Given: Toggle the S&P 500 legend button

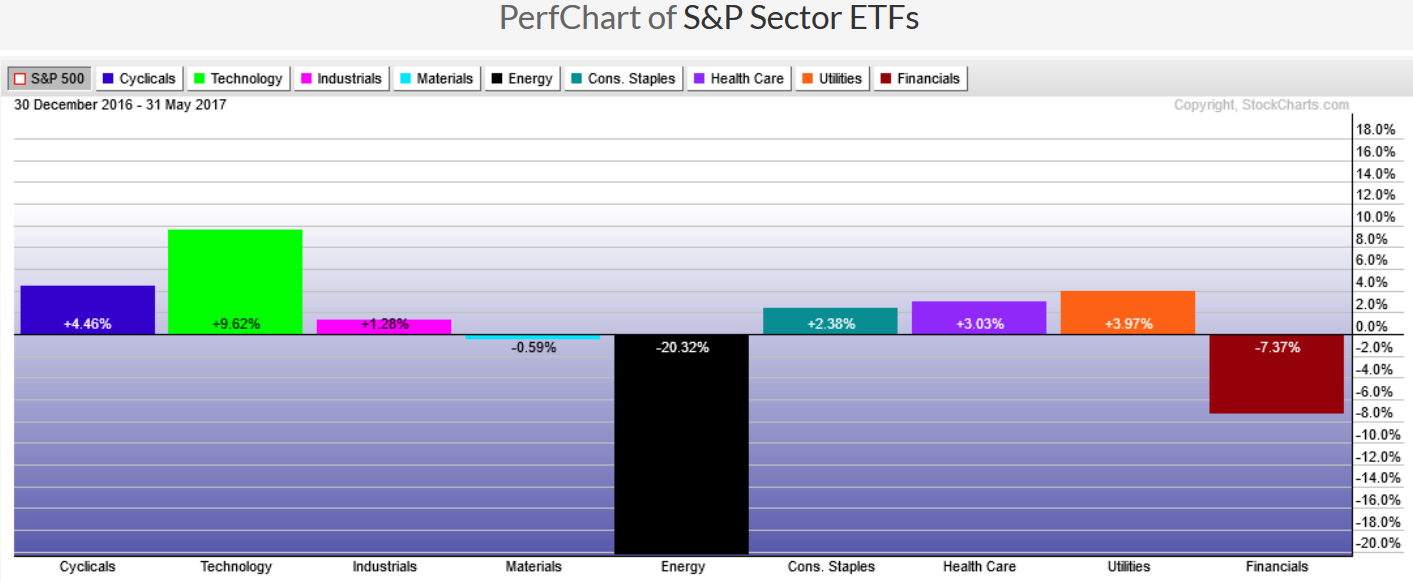Looking at the screenshot, I should tap(49, 79).
